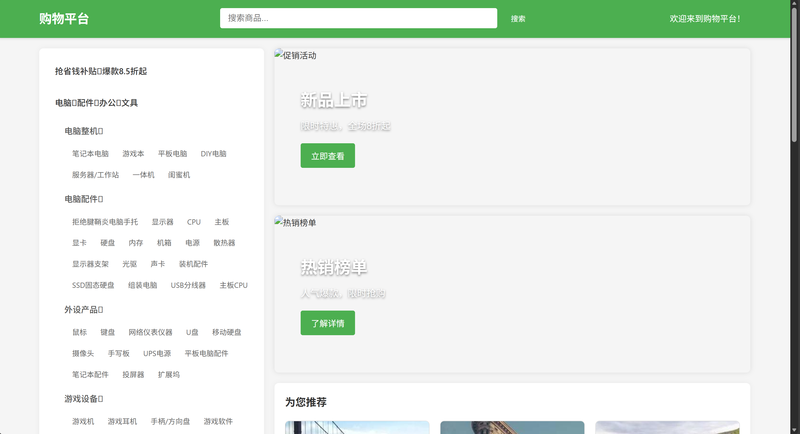Click the 游戏软件 category link

tap(218, 422)
